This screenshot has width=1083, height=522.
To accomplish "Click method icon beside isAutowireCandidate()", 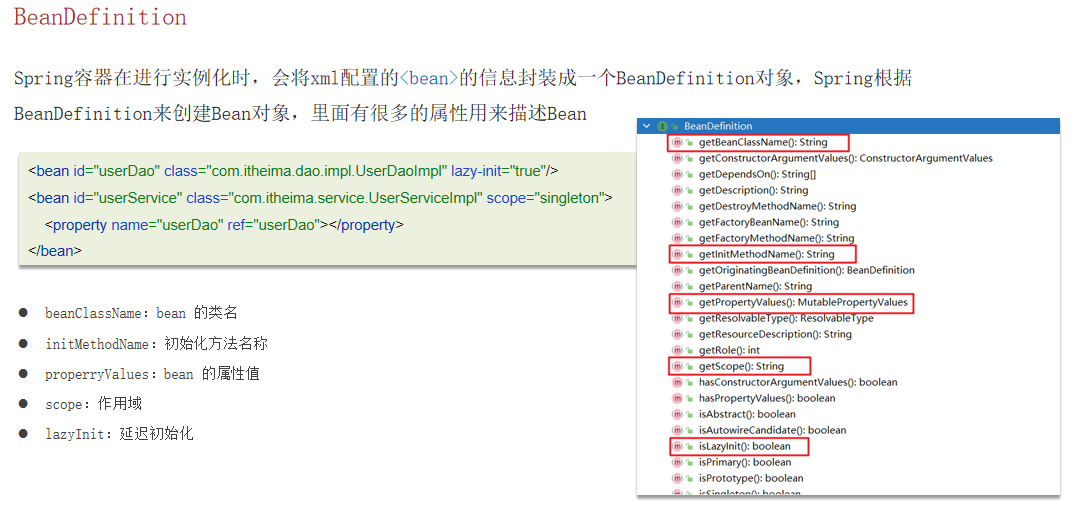I will (x=678, y=430).
